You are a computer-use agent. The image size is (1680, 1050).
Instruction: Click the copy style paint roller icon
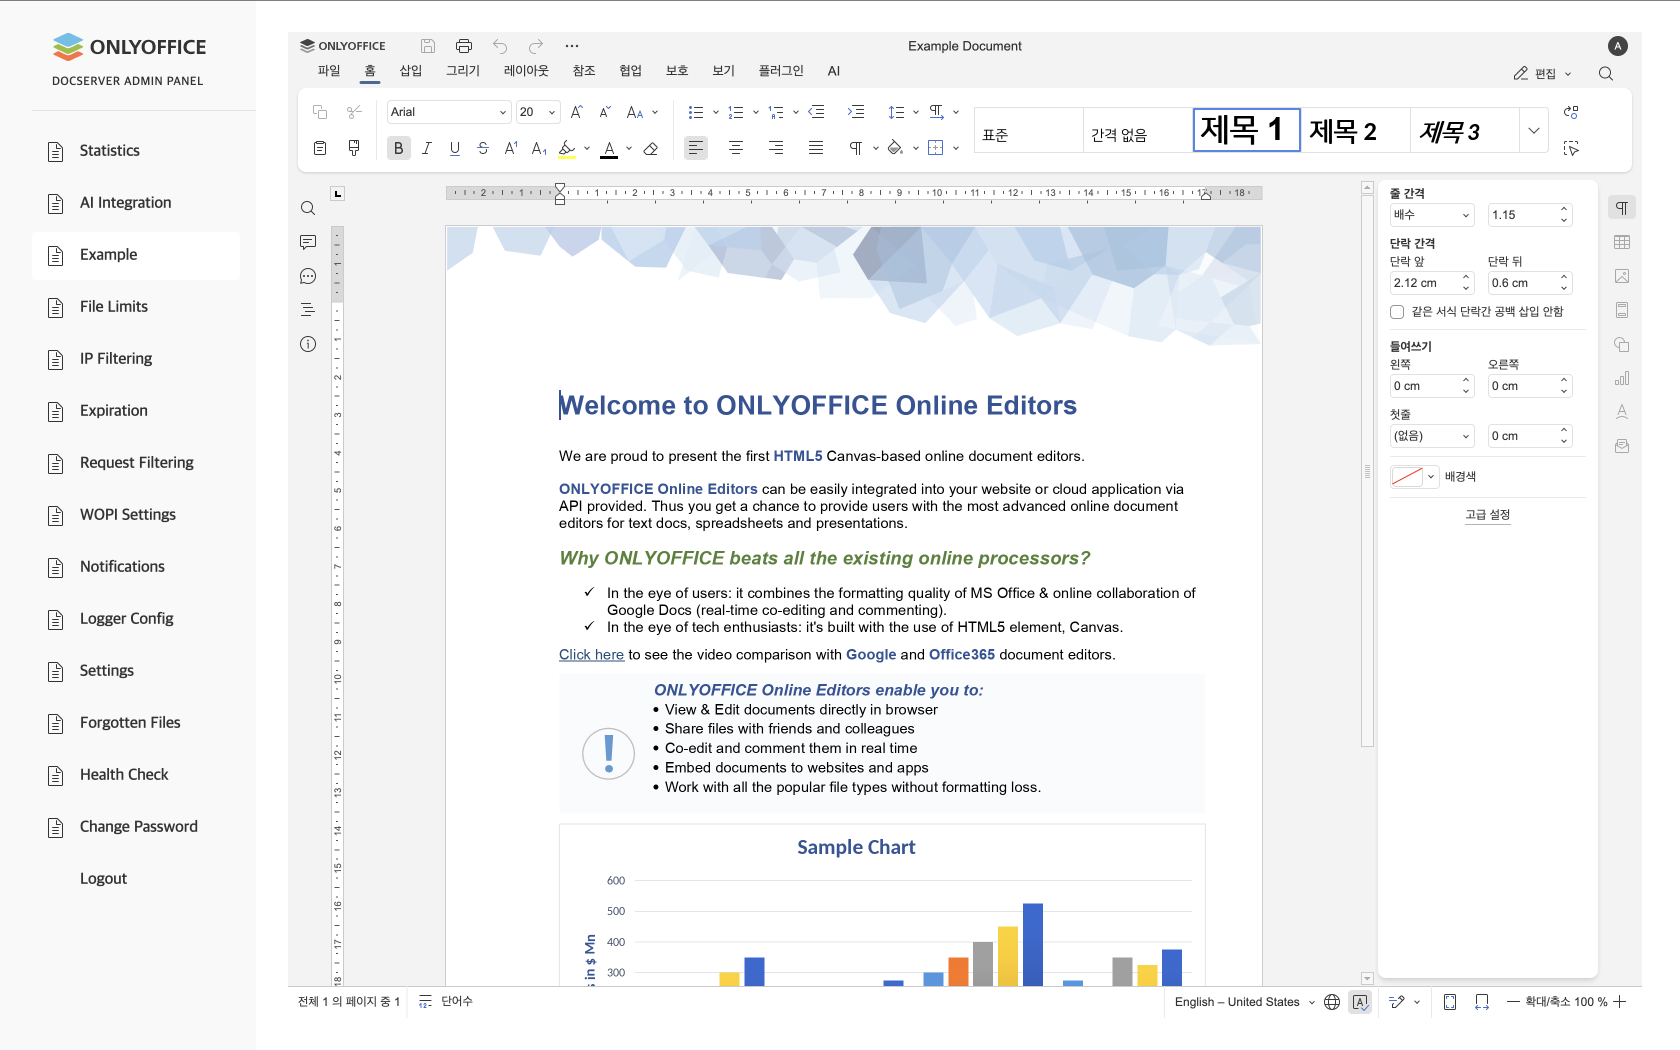click(354, 148)
